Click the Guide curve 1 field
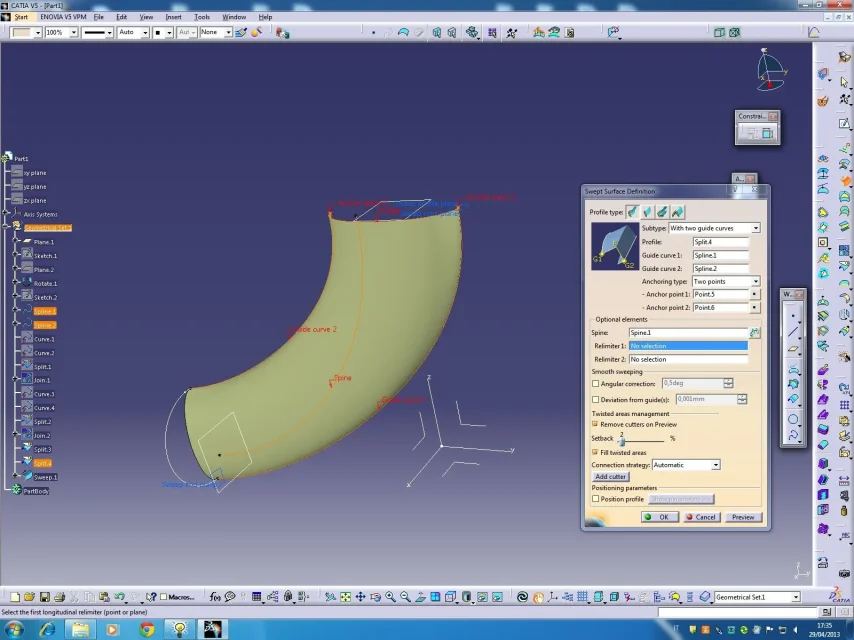This screenshot has height=640, width=854. click(721, 255)
